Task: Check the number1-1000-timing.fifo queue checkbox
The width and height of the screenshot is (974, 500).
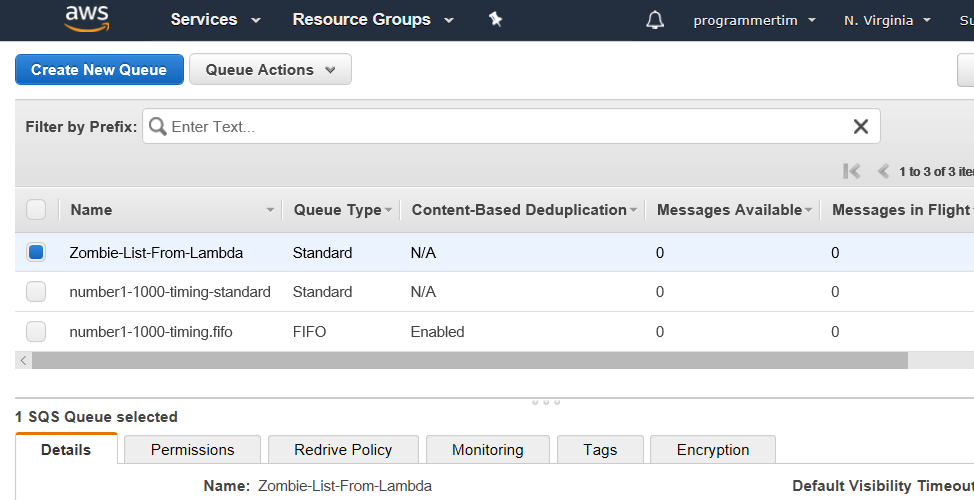Action: point(36,331)
